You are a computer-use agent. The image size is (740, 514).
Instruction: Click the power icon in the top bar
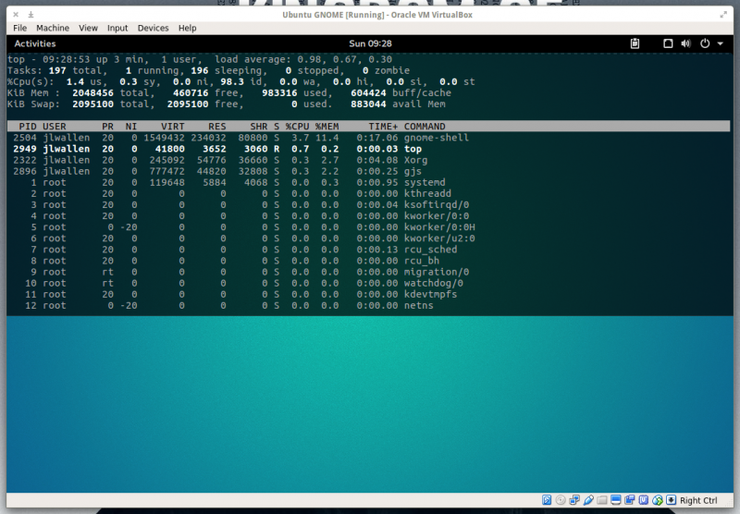pyautogui.click(x=705, y=43)
